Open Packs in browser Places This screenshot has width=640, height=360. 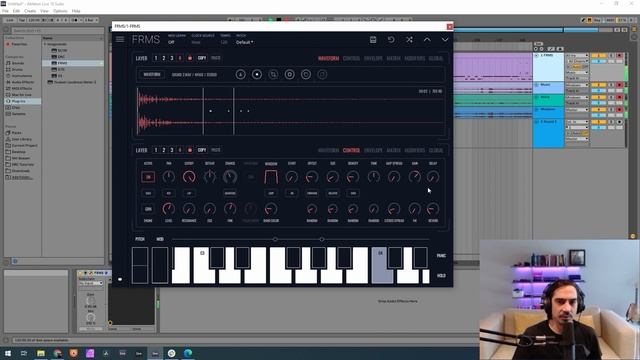[x=16, y=133]
